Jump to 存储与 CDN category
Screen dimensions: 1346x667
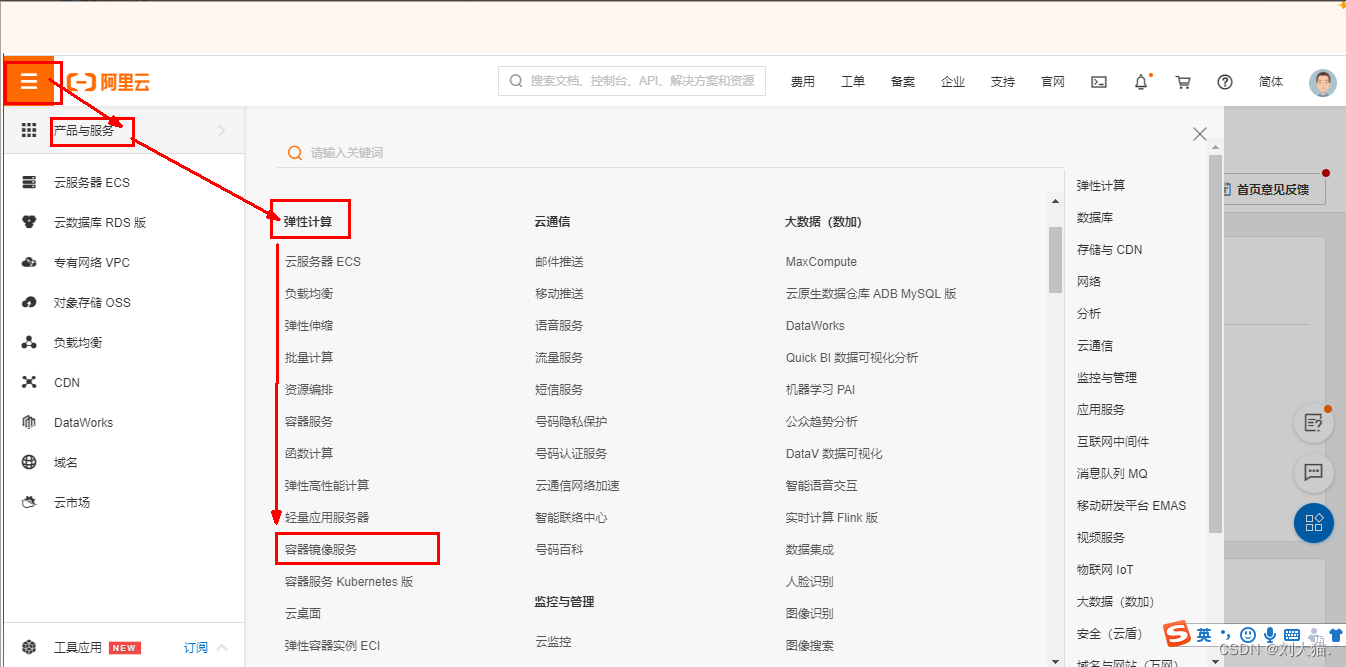click(x=1109, y=250)
